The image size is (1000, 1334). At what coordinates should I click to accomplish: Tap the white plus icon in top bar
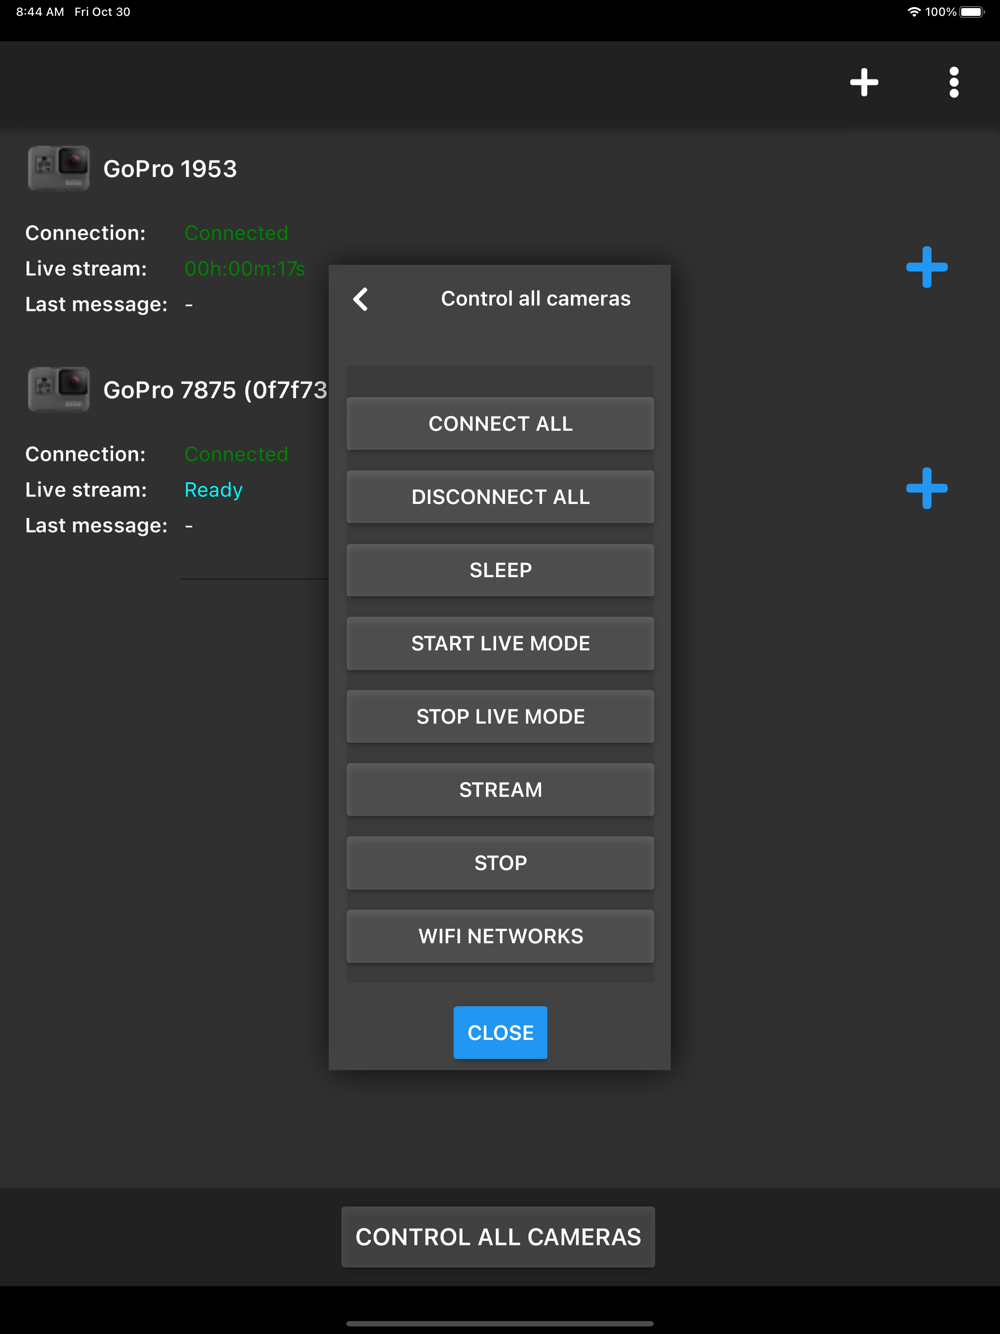(864, 82)
